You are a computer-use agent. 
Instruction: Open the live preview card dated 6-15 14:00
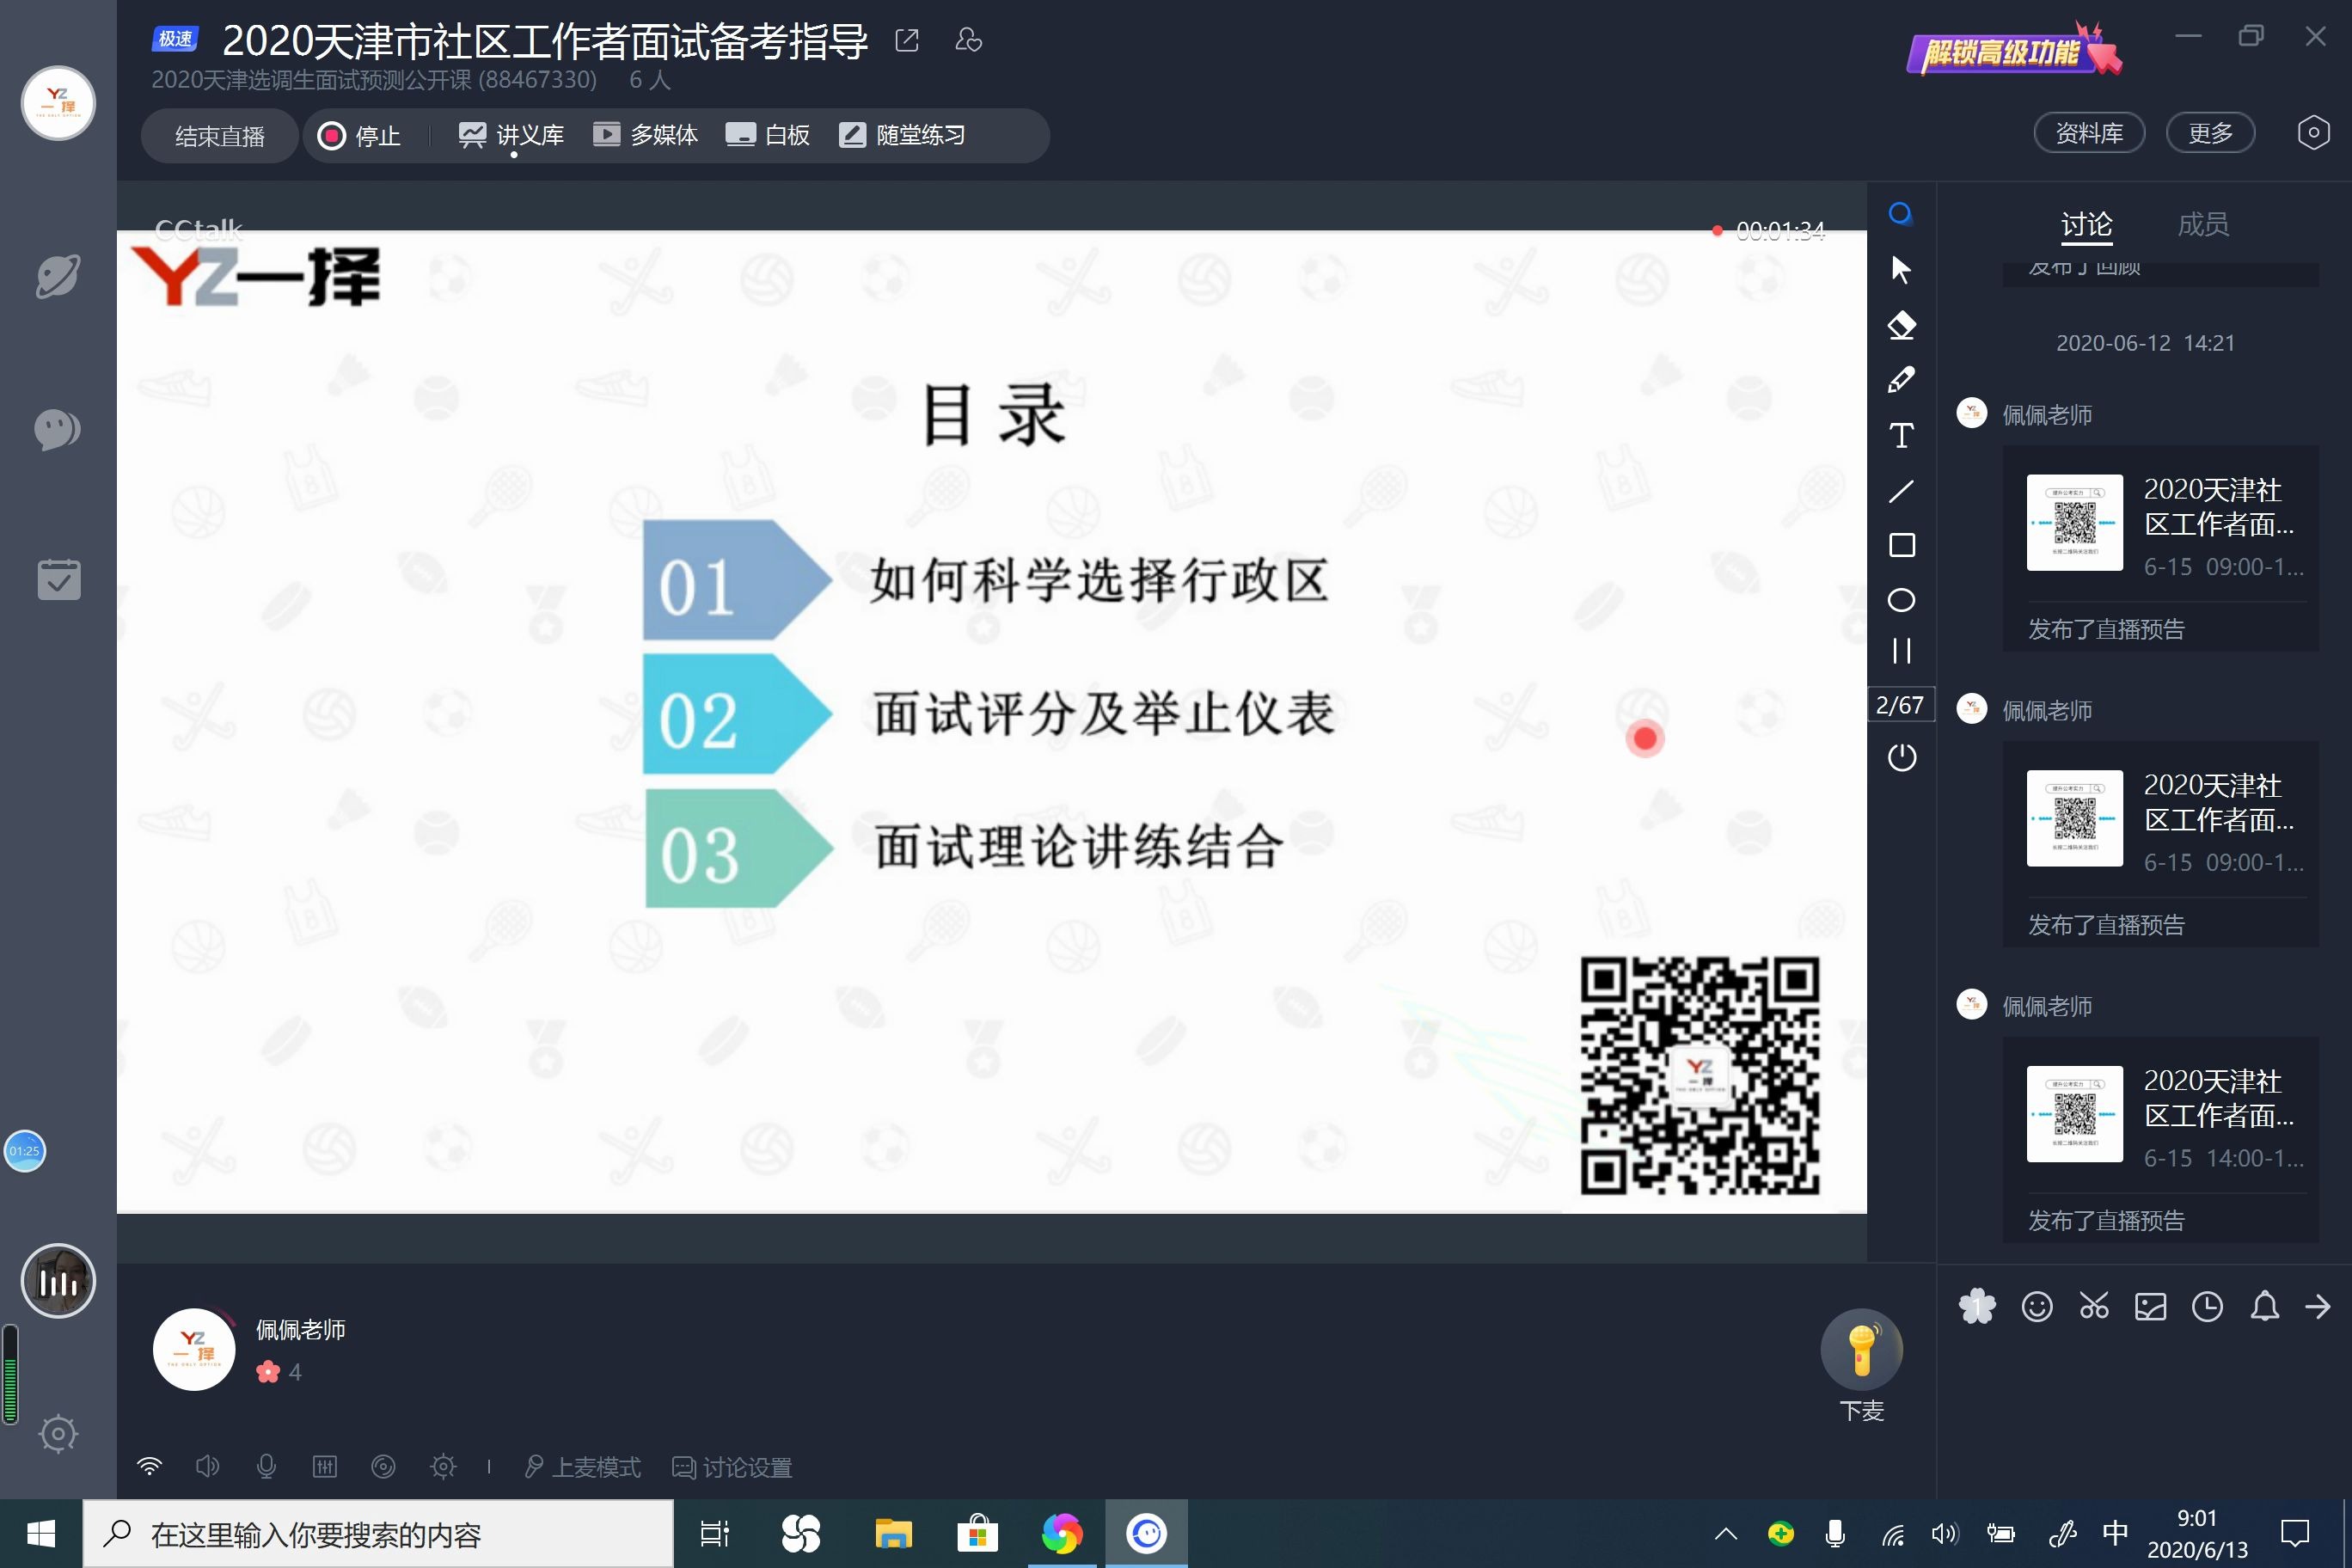tap(2160, 1139)
